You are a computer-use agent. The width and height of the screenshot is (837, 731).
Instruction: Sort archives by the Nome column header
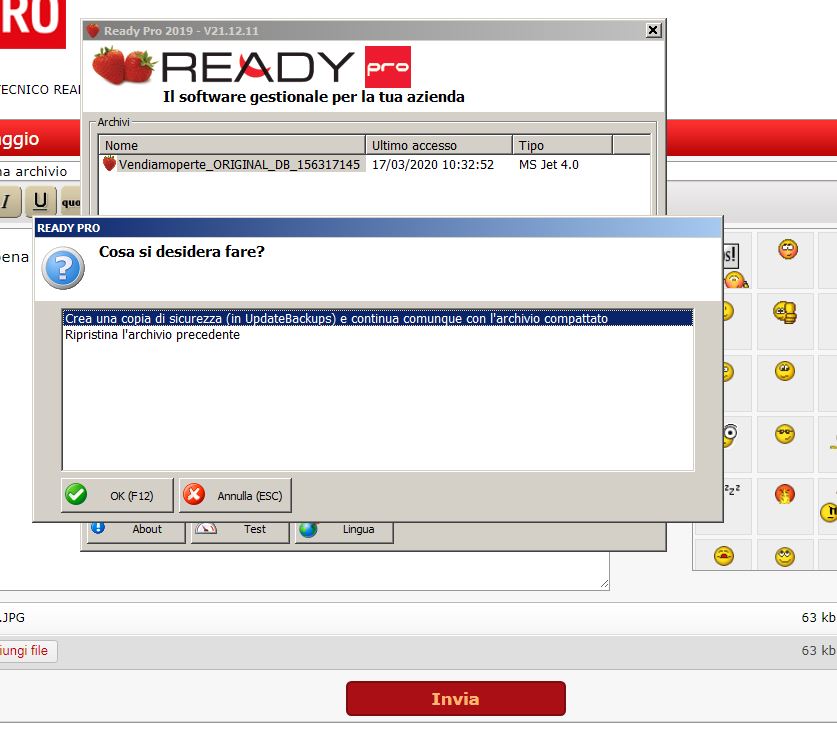click(232, 145)
